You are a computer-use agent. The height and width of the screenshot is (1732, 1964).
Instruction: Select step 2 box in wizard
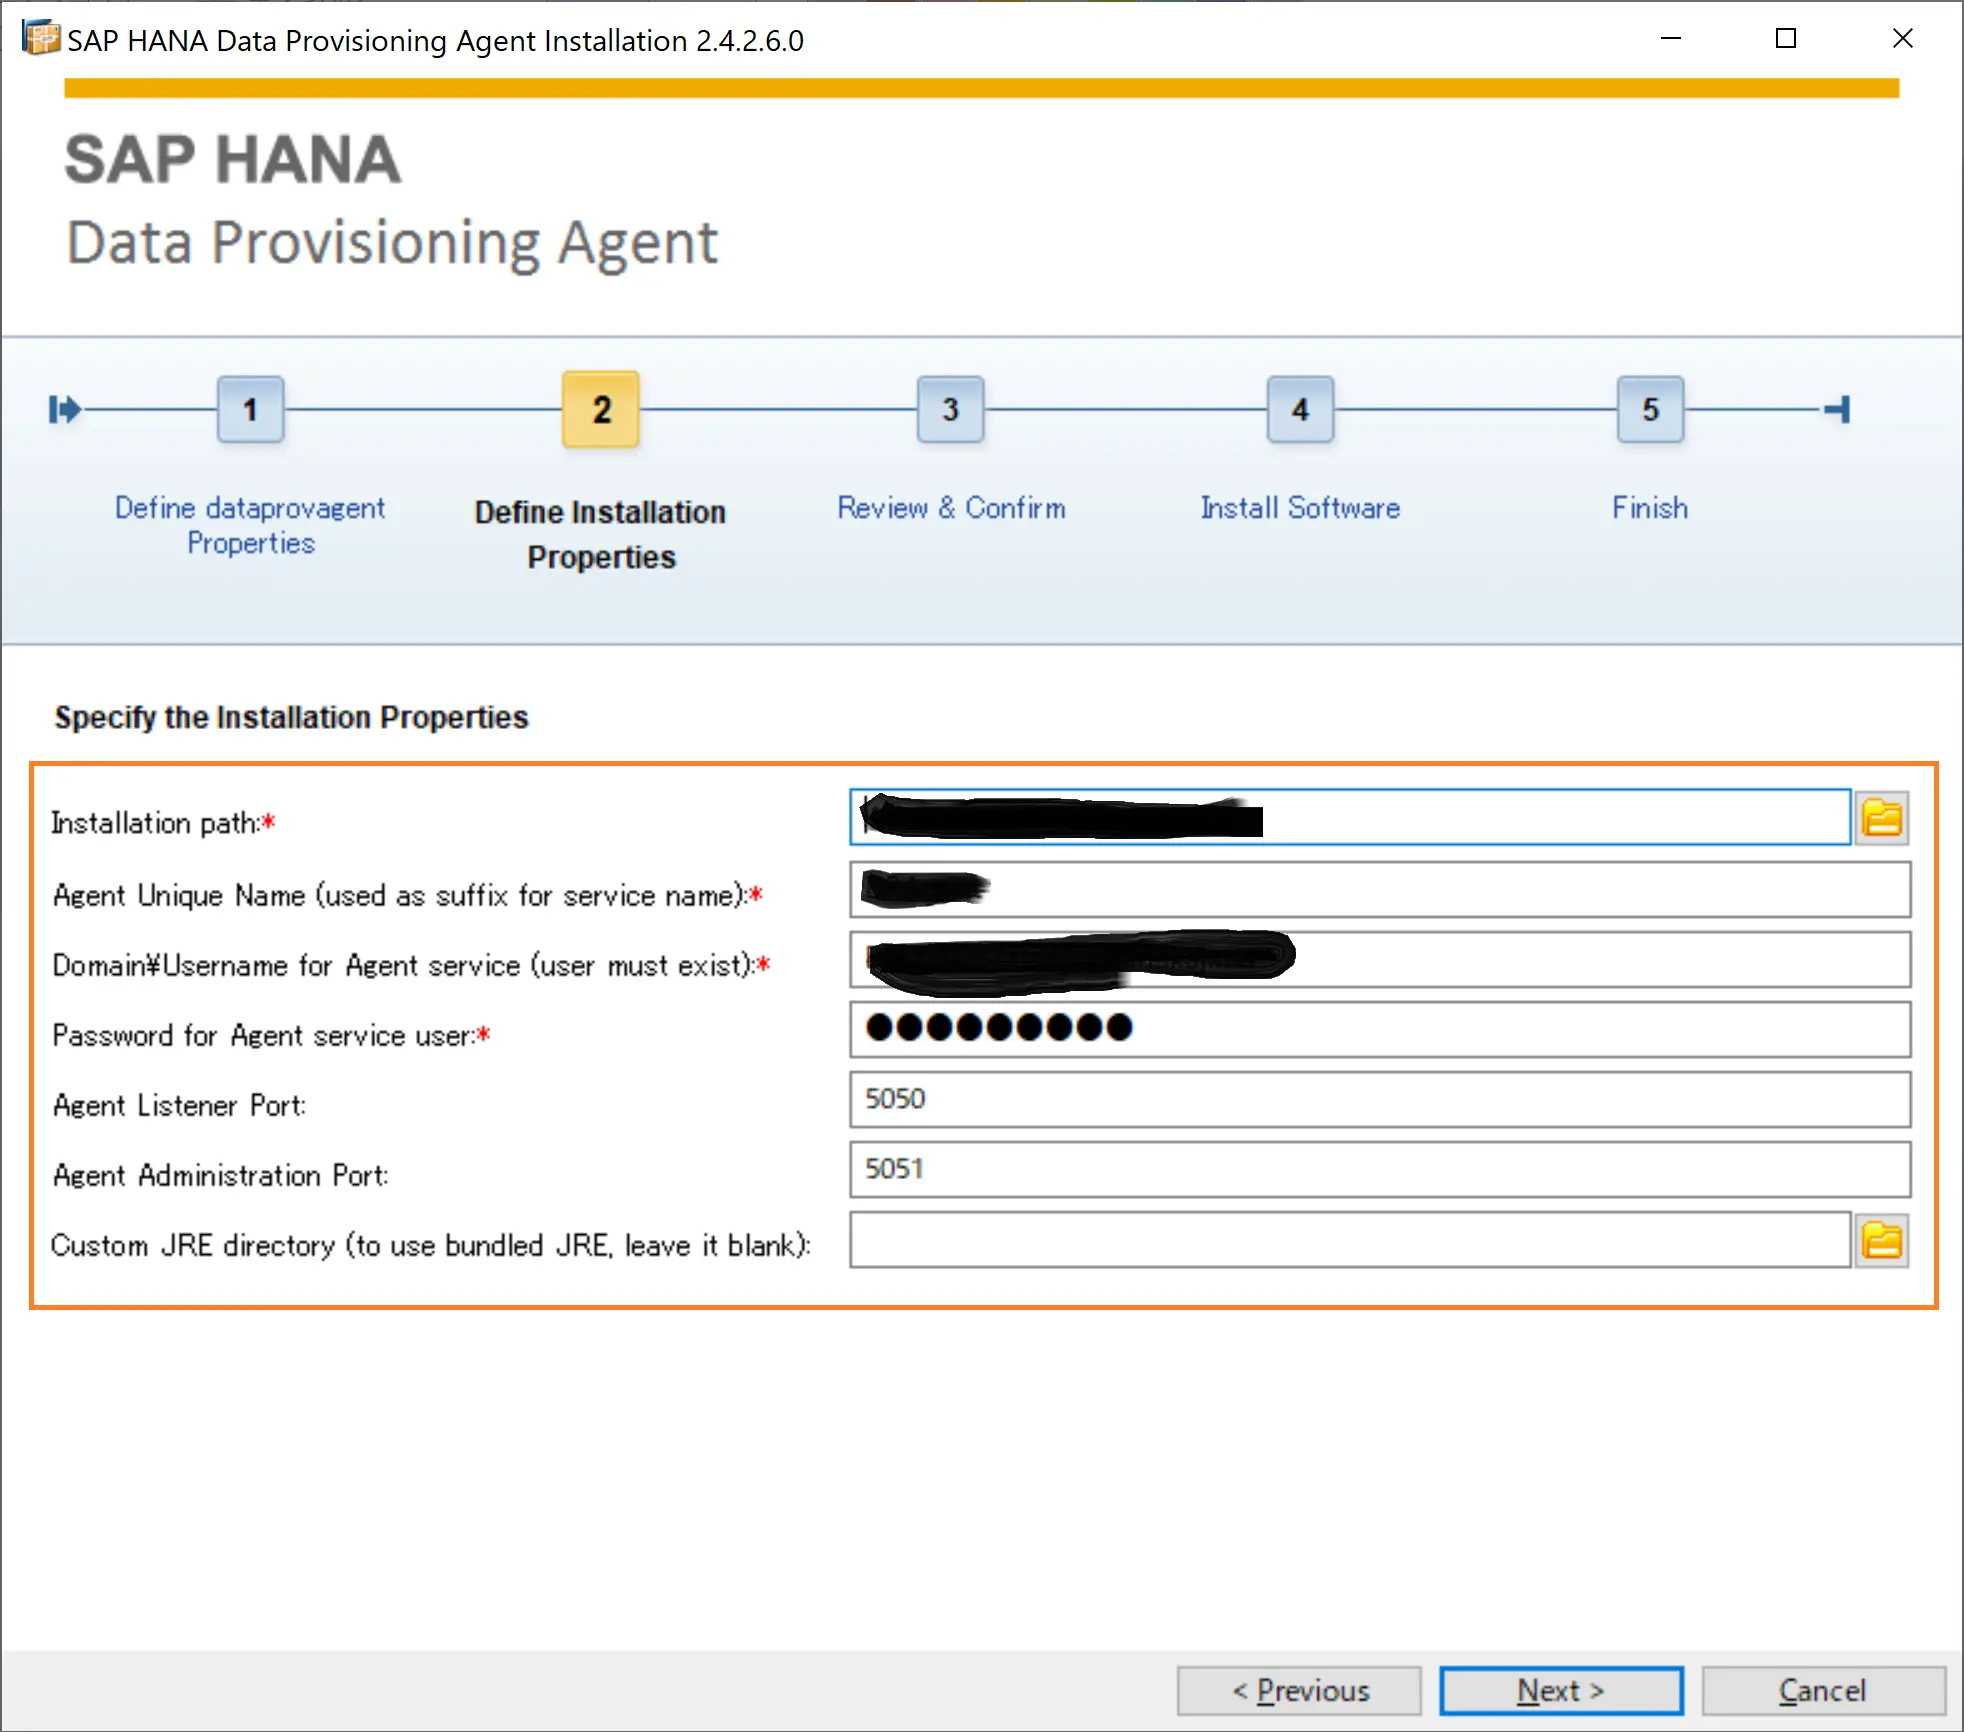pyautogui.click(x=601, y=409)
